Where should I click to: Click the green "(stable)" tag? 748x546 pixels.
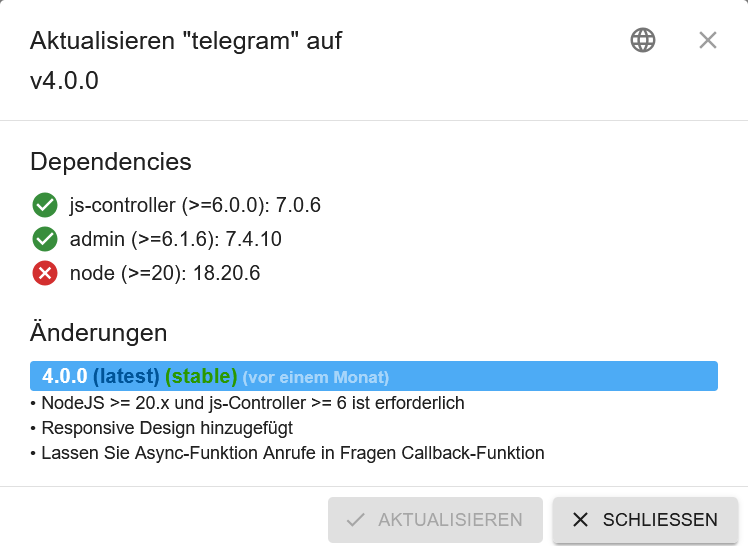point(201,376)
